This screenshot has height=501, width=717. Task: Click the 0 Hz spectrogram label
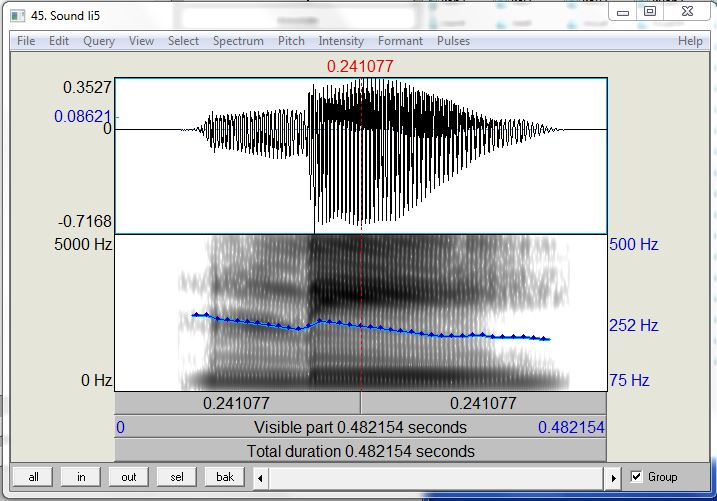[96, 380]
